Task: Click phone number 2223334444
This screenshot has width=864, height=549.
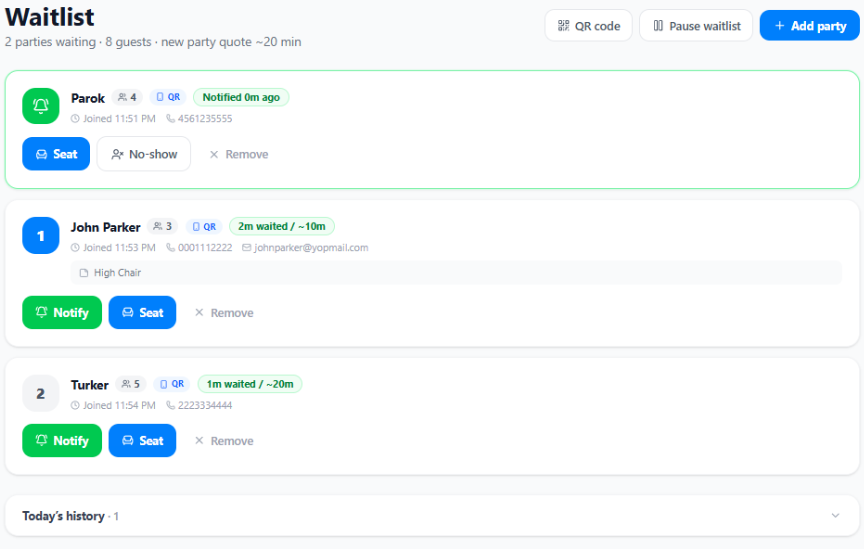Action: (204, 405)
